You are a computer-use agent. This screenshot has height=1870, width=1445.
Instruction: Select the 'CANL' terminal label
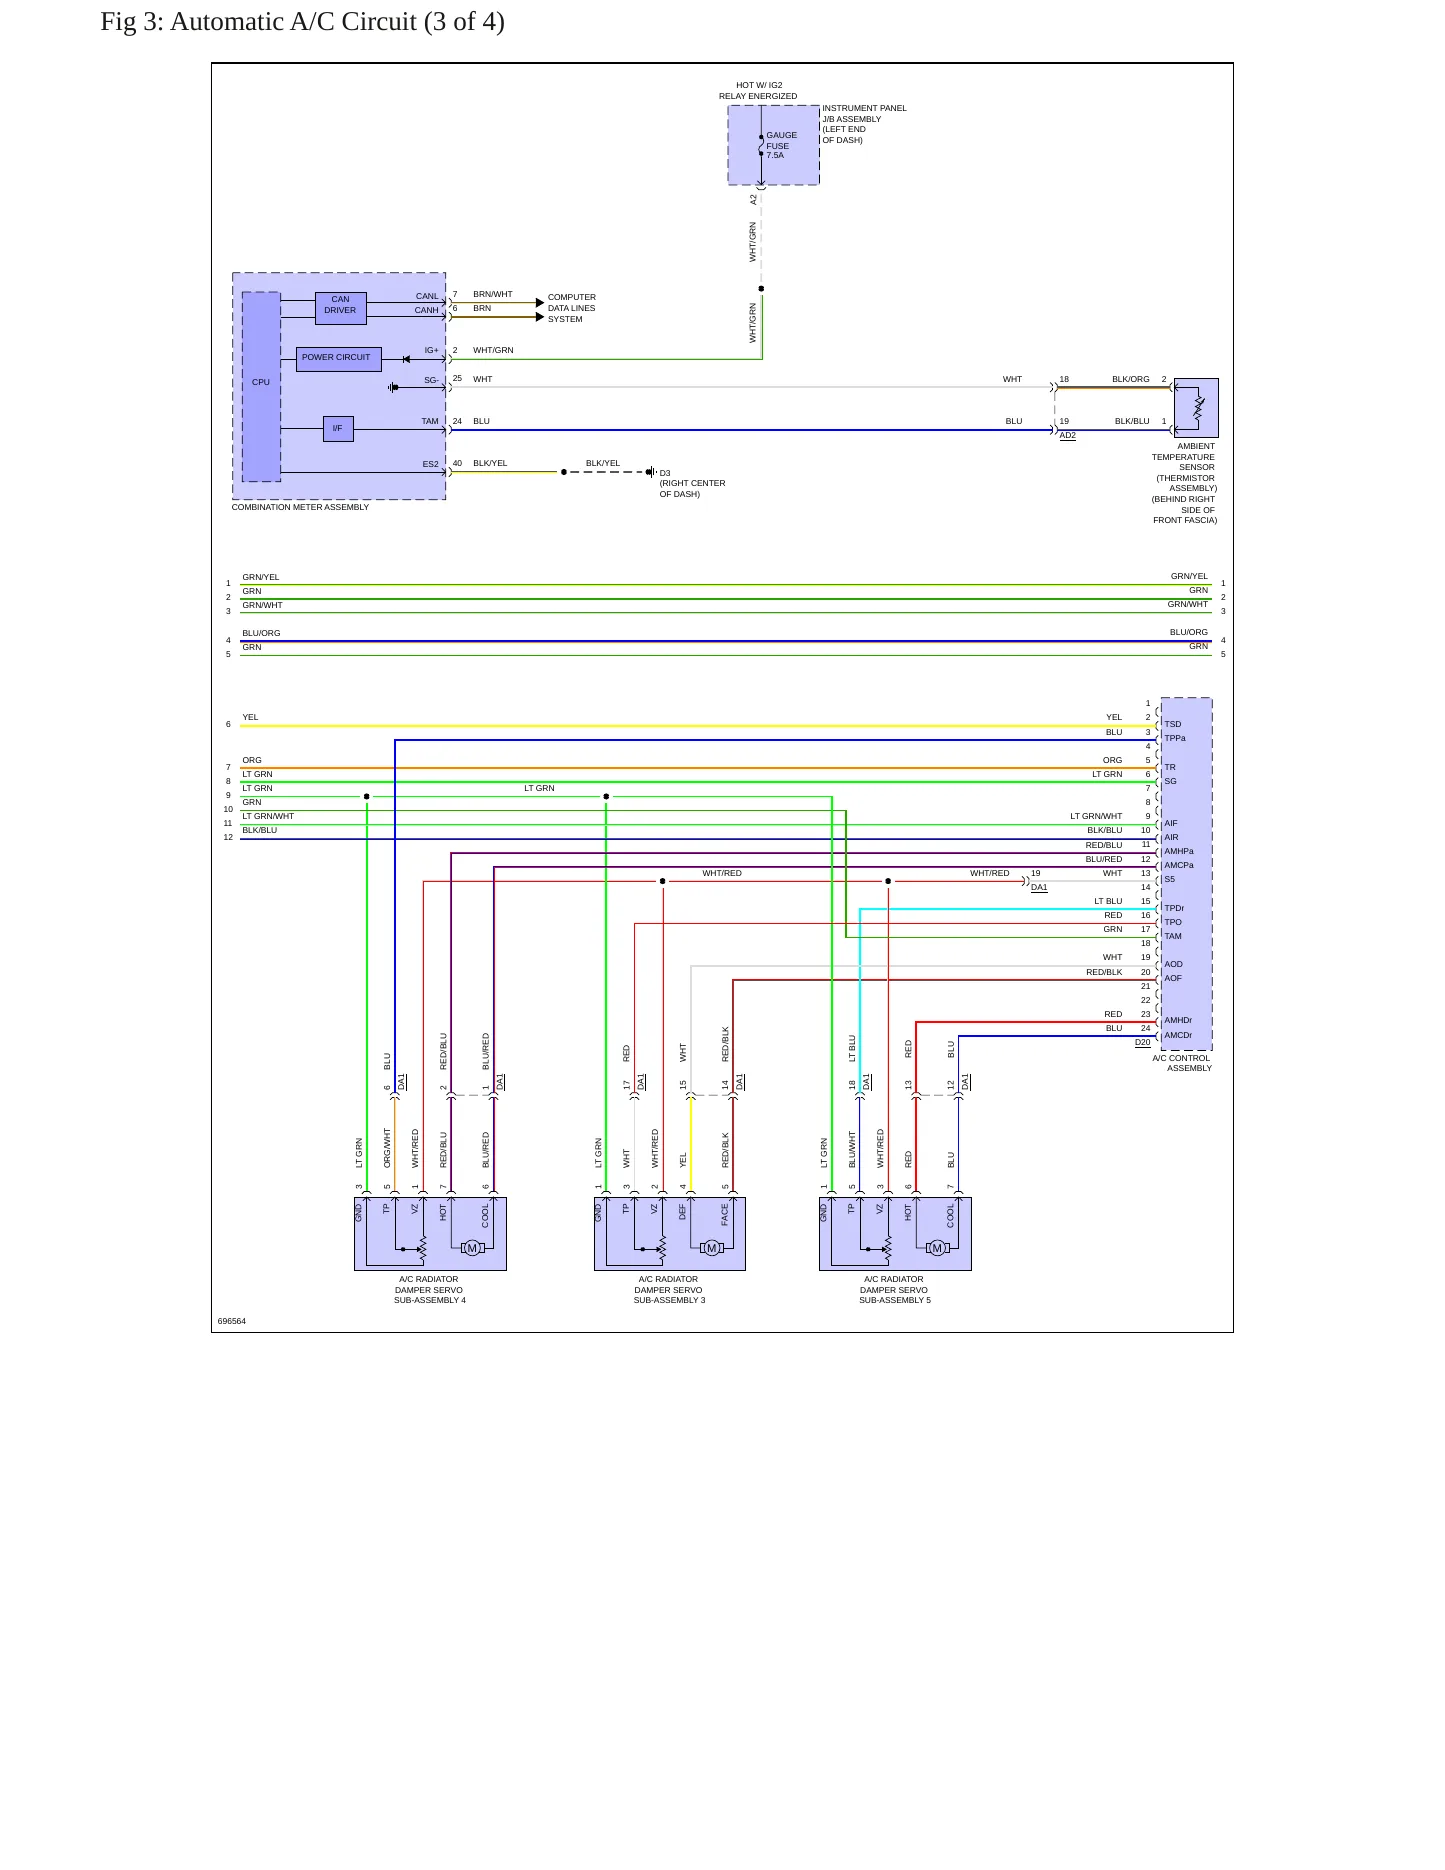(427, 296)
